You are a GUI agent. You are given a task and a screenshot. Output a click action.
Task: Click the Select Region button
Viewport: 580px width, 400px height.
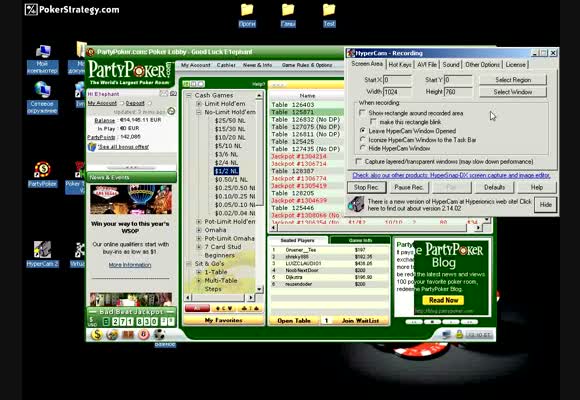point(513,80)
